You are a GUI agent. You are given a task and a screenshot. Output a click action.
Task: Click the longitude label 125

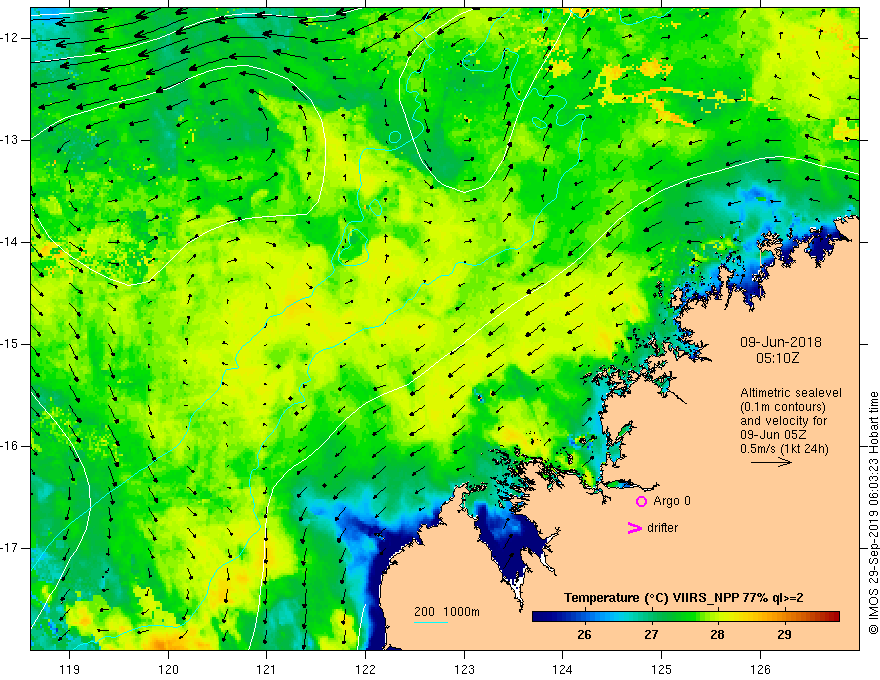(662, 669)
